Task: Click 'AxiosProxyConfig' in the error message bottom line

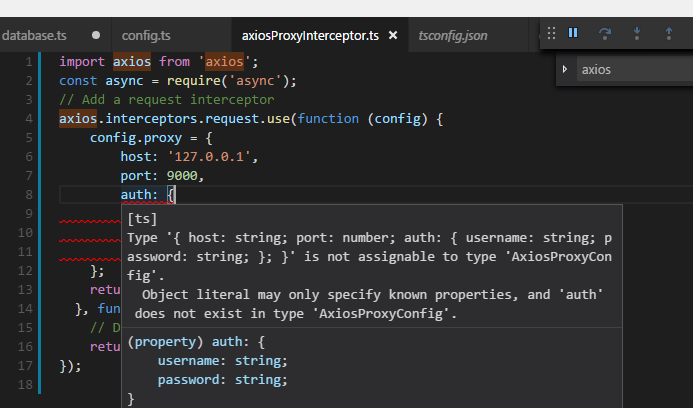Action: click(x=381, y=314)
